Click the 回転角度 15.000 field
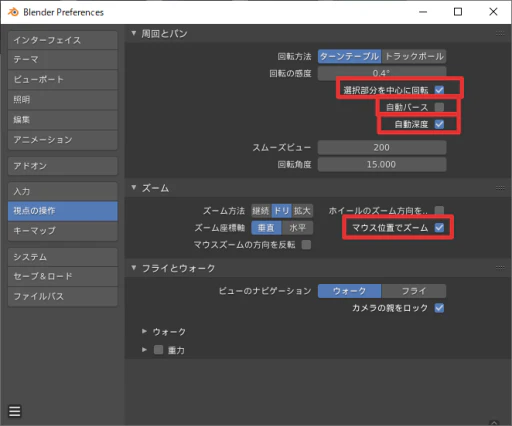Image resolution: width=512 pixels, height=426 pixels. point(382,164)
